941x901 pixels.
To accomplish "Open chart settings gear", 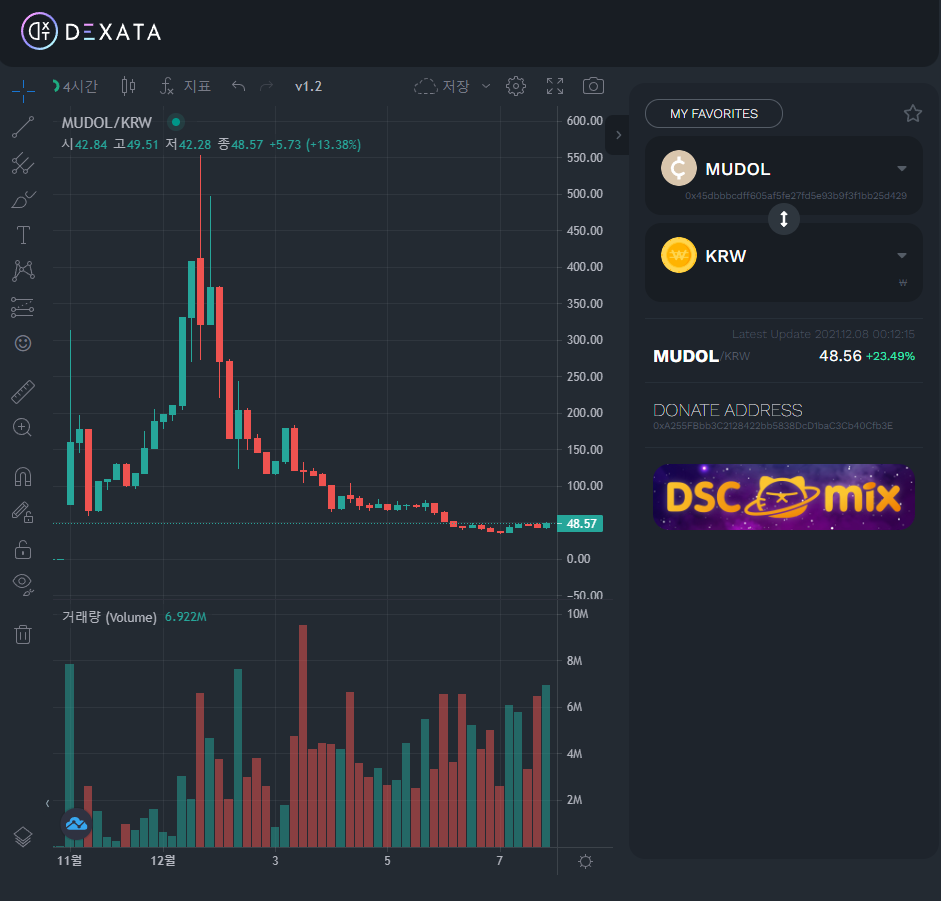I will (x=516, y=86).
